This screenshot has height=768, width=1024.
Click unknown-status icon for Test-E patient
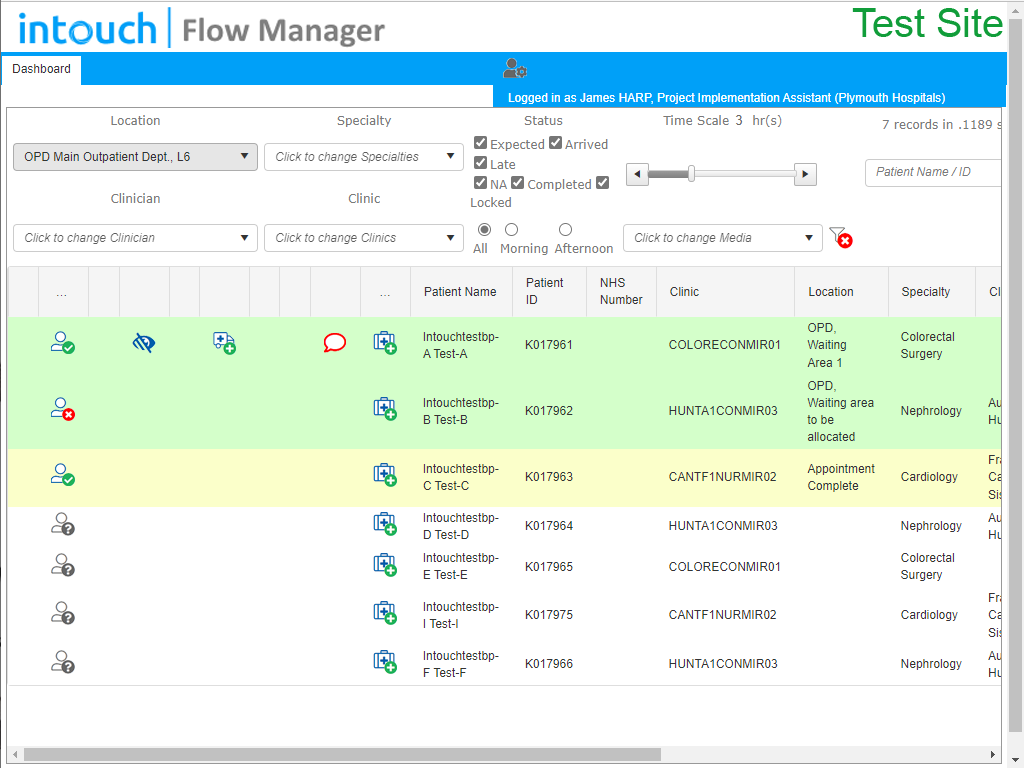pyautogui.click(x=63, y=565)
